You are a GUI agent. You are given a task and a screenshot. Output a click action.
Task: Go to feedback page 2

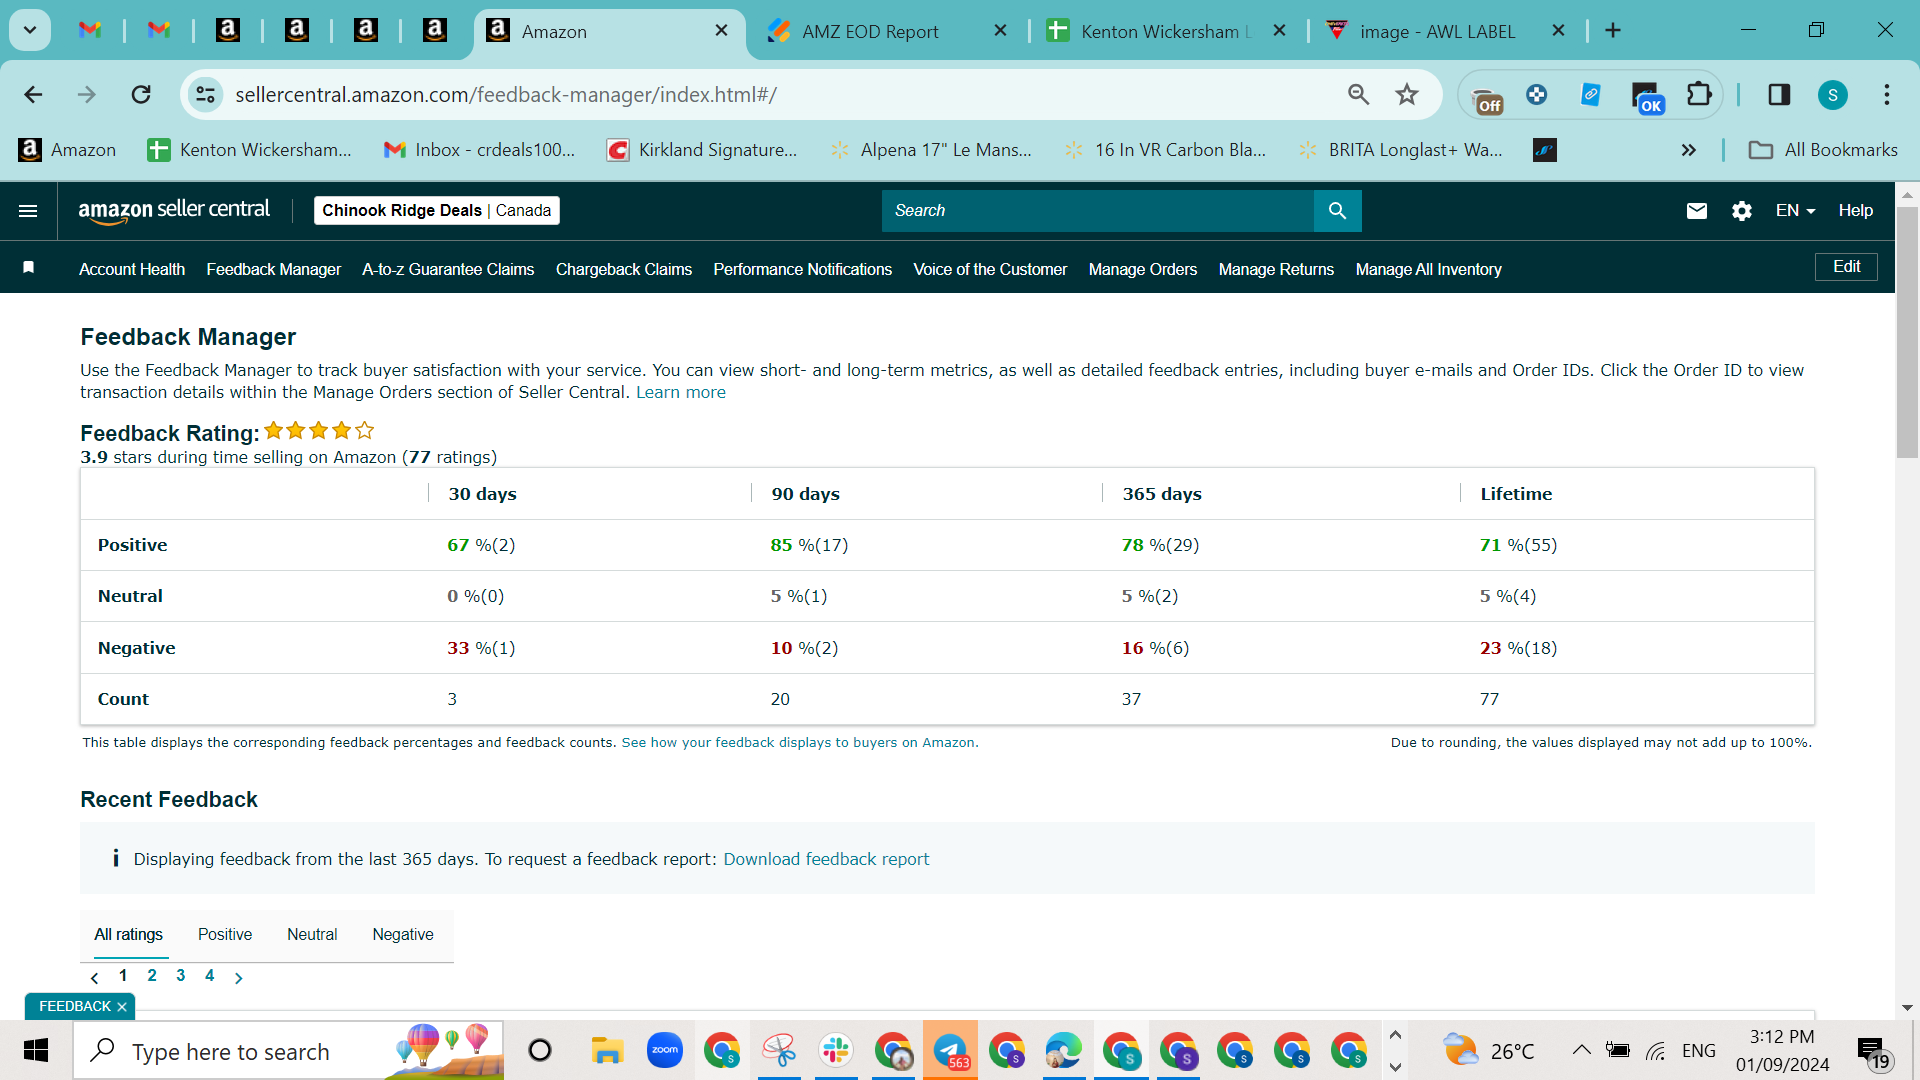152,976
